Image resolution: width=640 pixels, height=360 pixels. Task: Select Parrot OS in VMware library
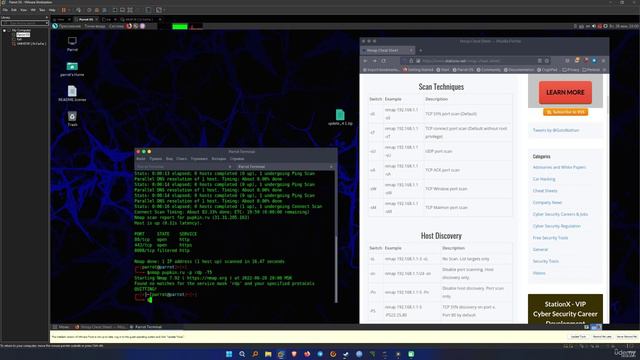coord(23,35)
